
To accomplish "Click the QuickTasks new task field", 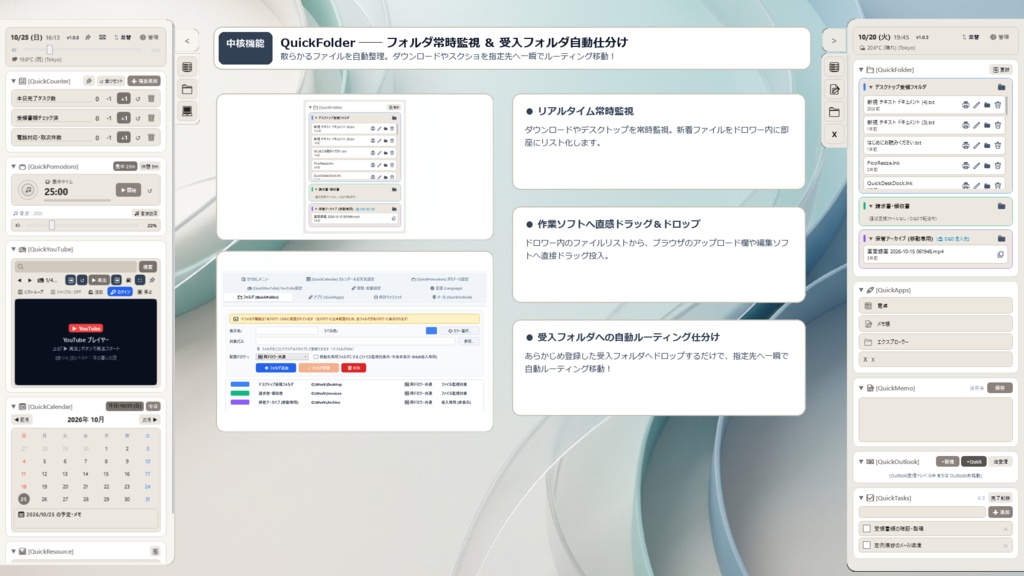I will coord(921,513).
